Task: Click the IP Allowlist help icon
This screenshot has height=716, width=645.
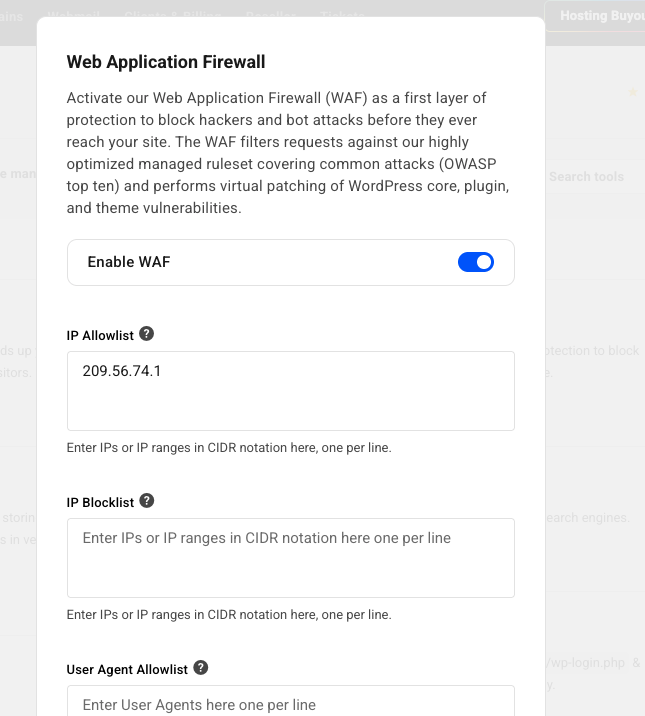Action: [x=147, y=334]
